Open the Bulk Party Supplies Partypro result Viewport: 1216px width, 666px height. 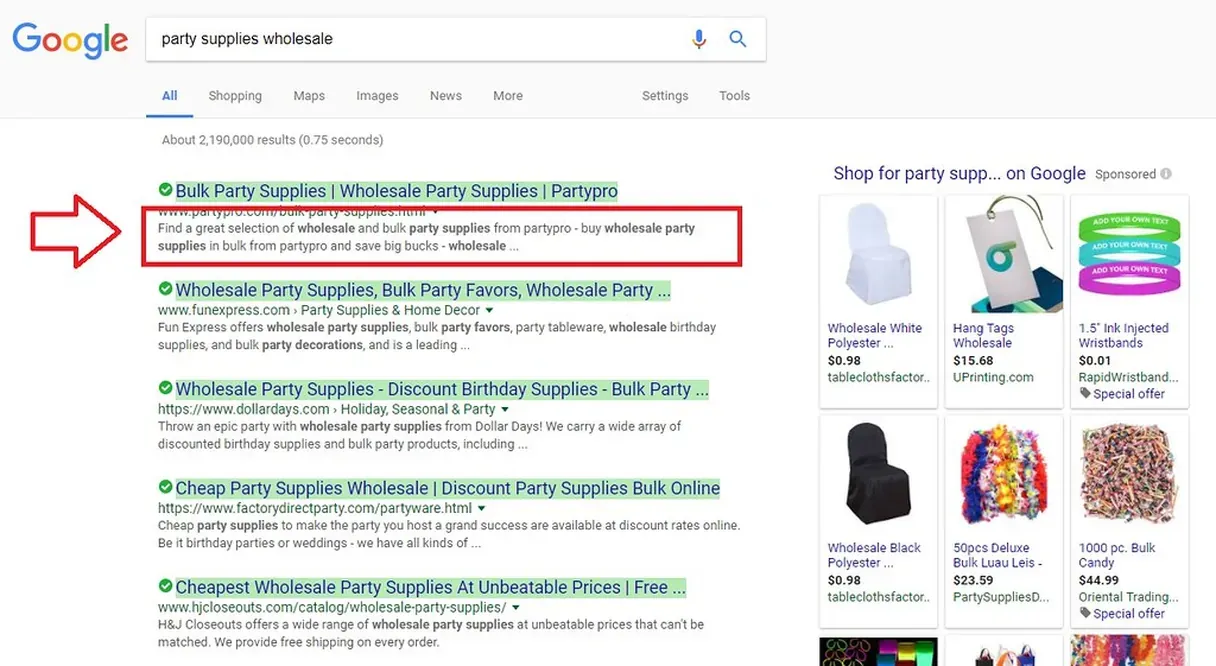coord(394,190)
